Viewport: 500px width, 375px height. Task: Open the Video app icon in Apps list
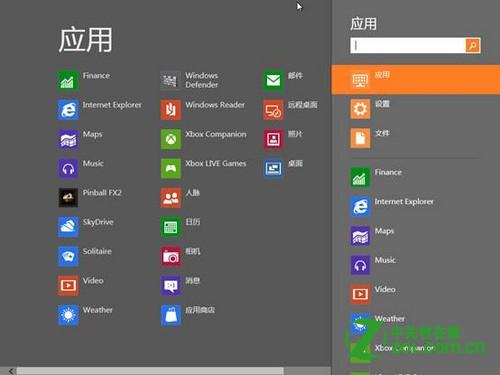point(68,286)
